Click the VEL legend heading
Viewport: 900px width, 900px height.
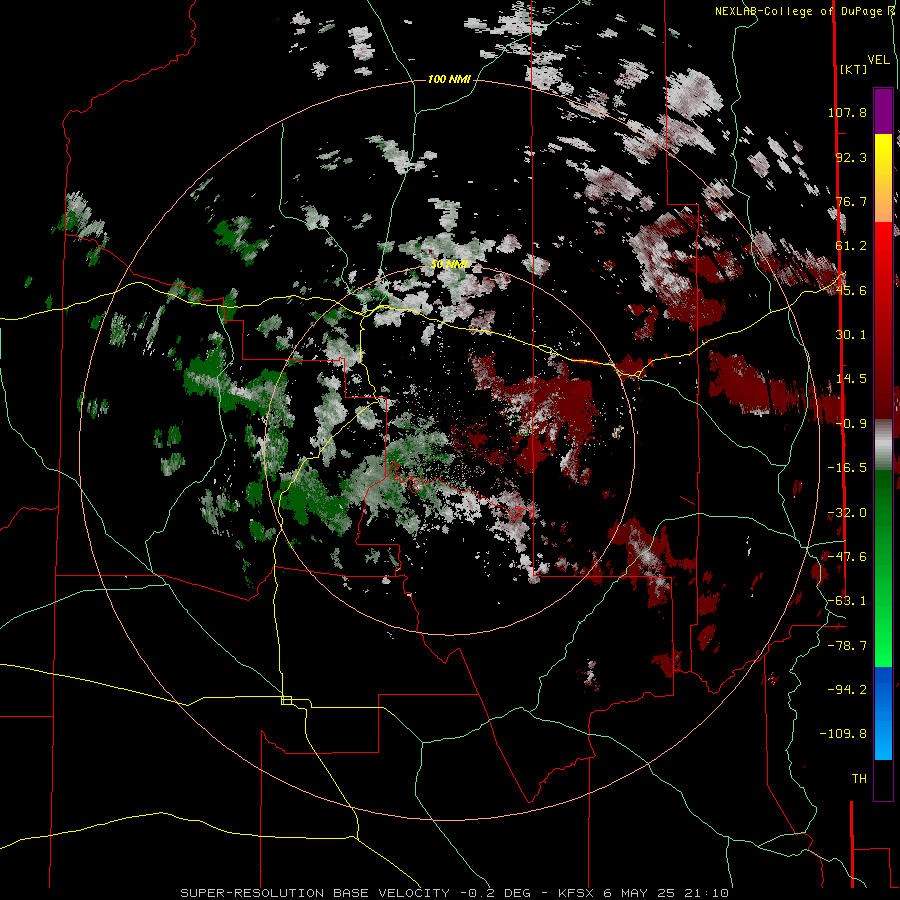click(879, 60)
